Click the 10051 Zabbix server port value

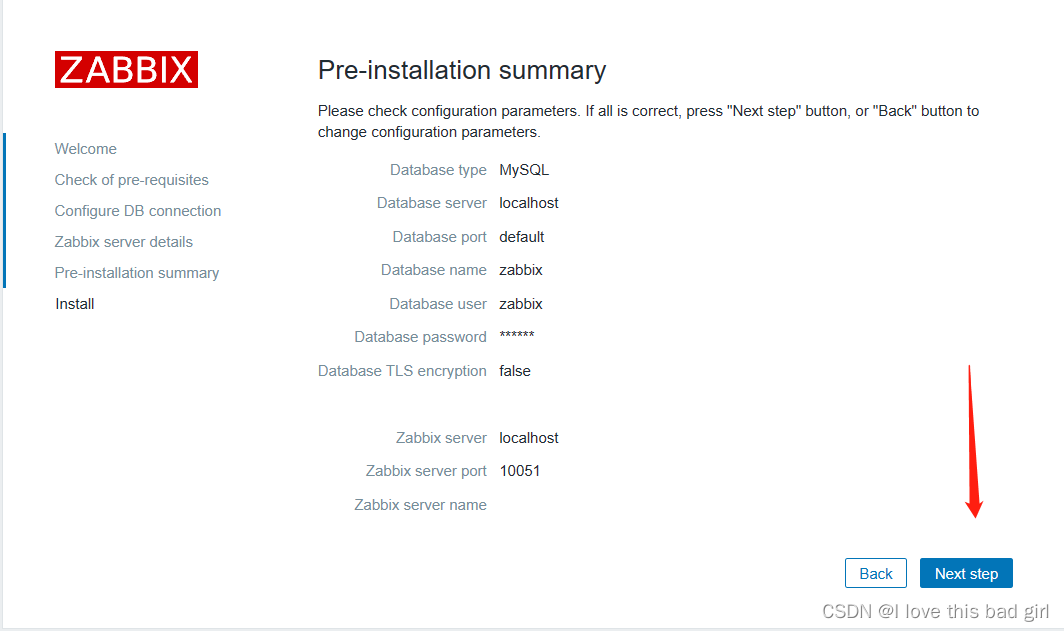[520, 470]
